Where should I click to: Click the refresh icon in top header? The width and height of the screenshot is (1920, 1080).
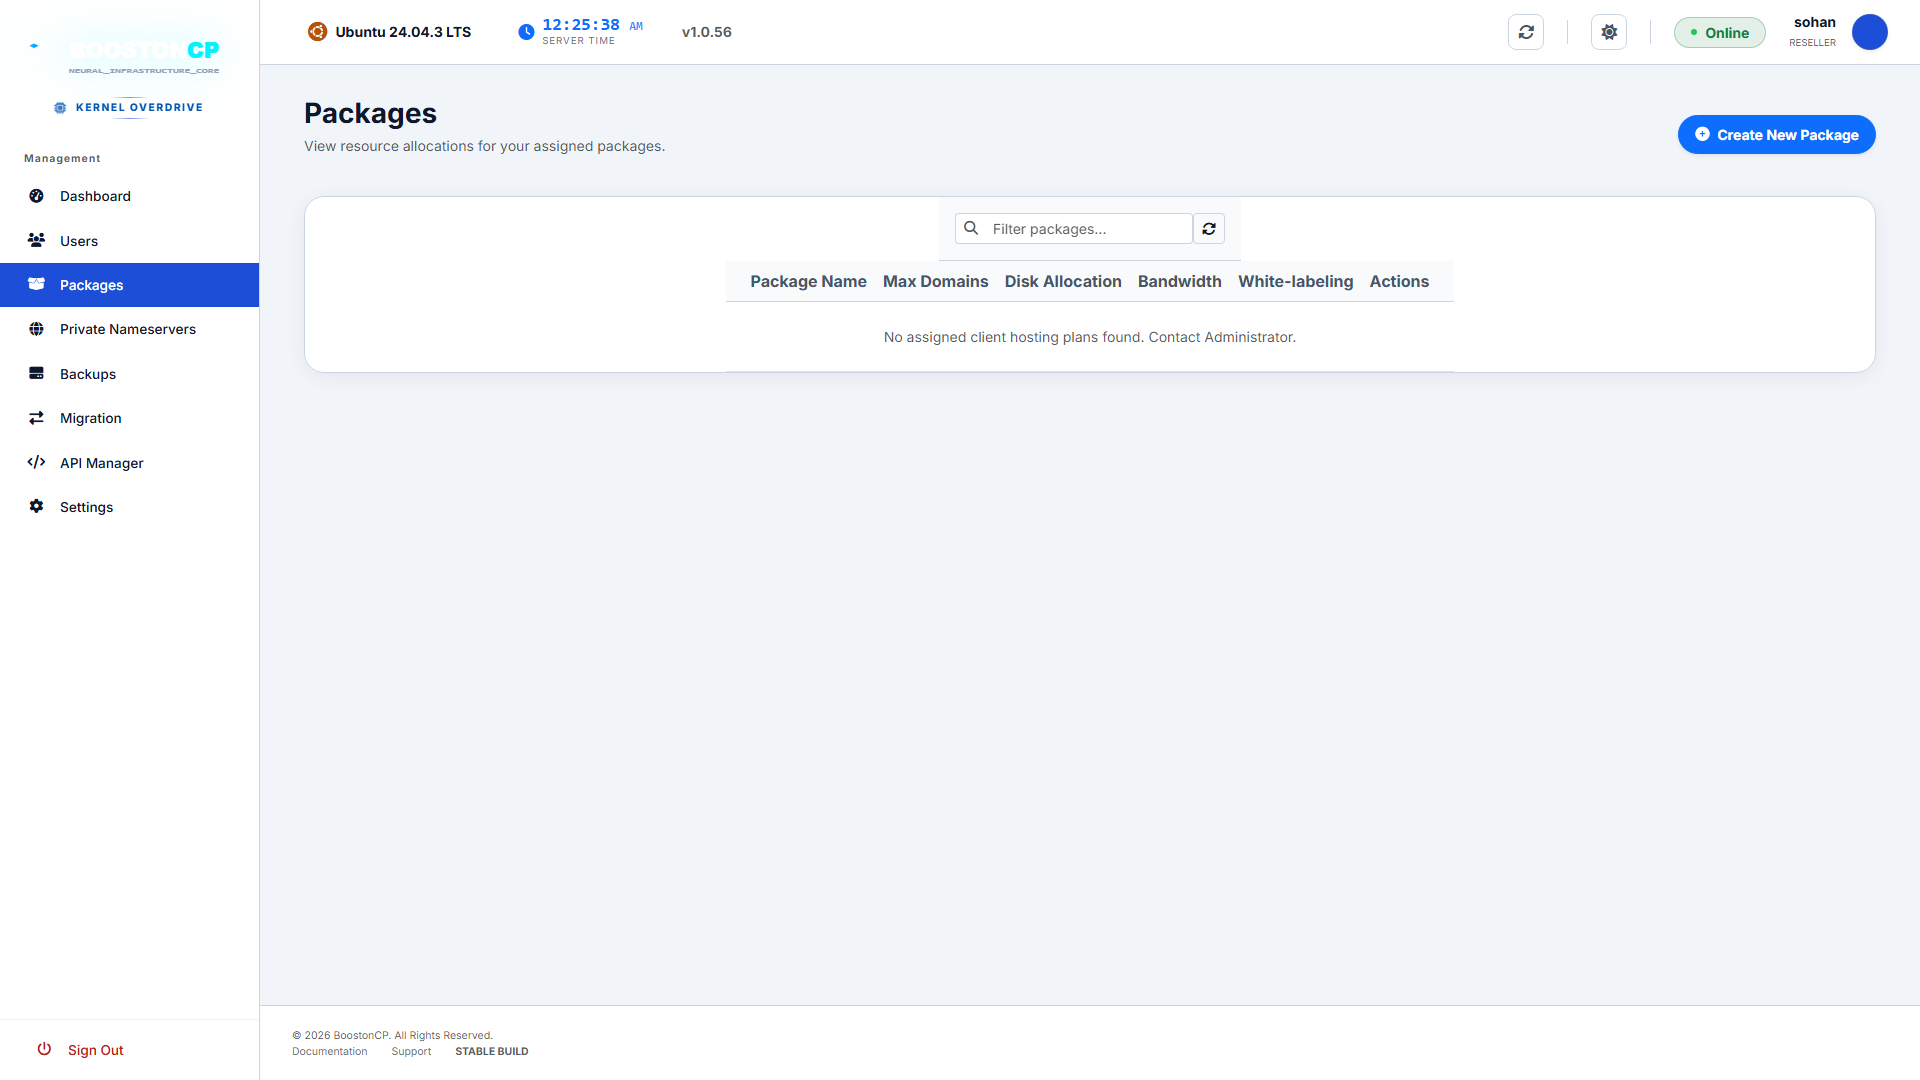[1526, 32]
